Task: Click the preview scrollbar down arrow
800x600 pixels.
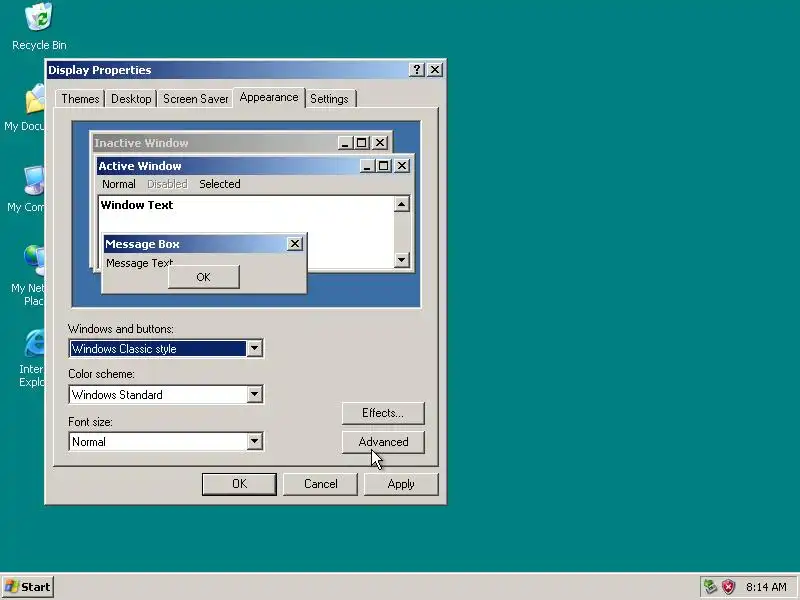Action: pyautogui.click(x=402, y=260)
